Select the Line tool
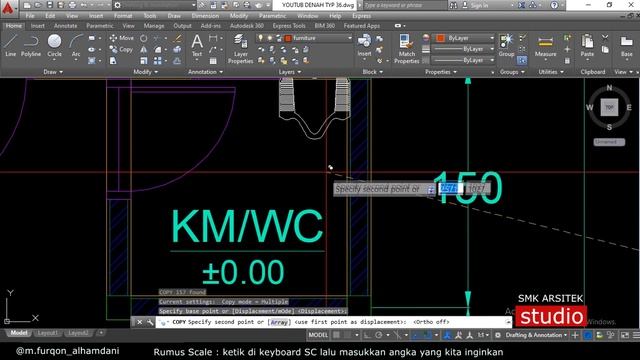Viewport: 640px width, 360px height. pos(11,46)
